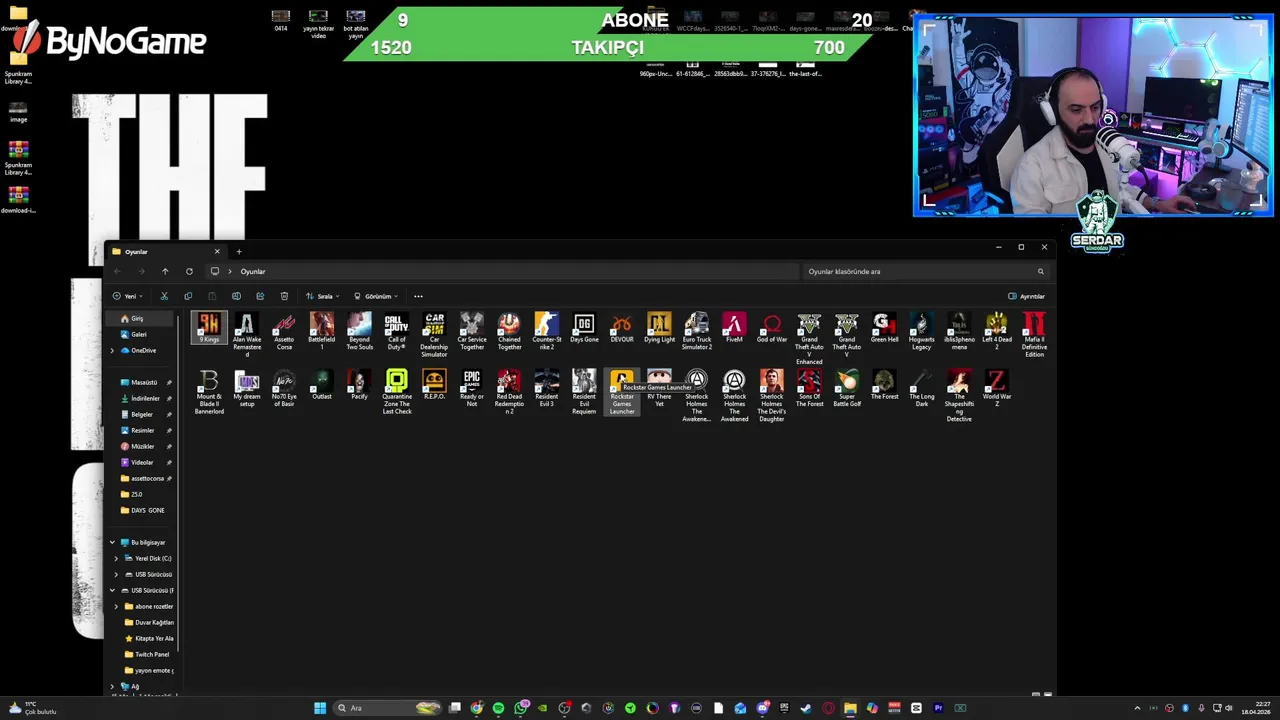Image resolution: width=1280 pixels, height=720 pixels.
Task: Select Mafia II Definitive Edition shortcut
Action: coord(1034,335)
